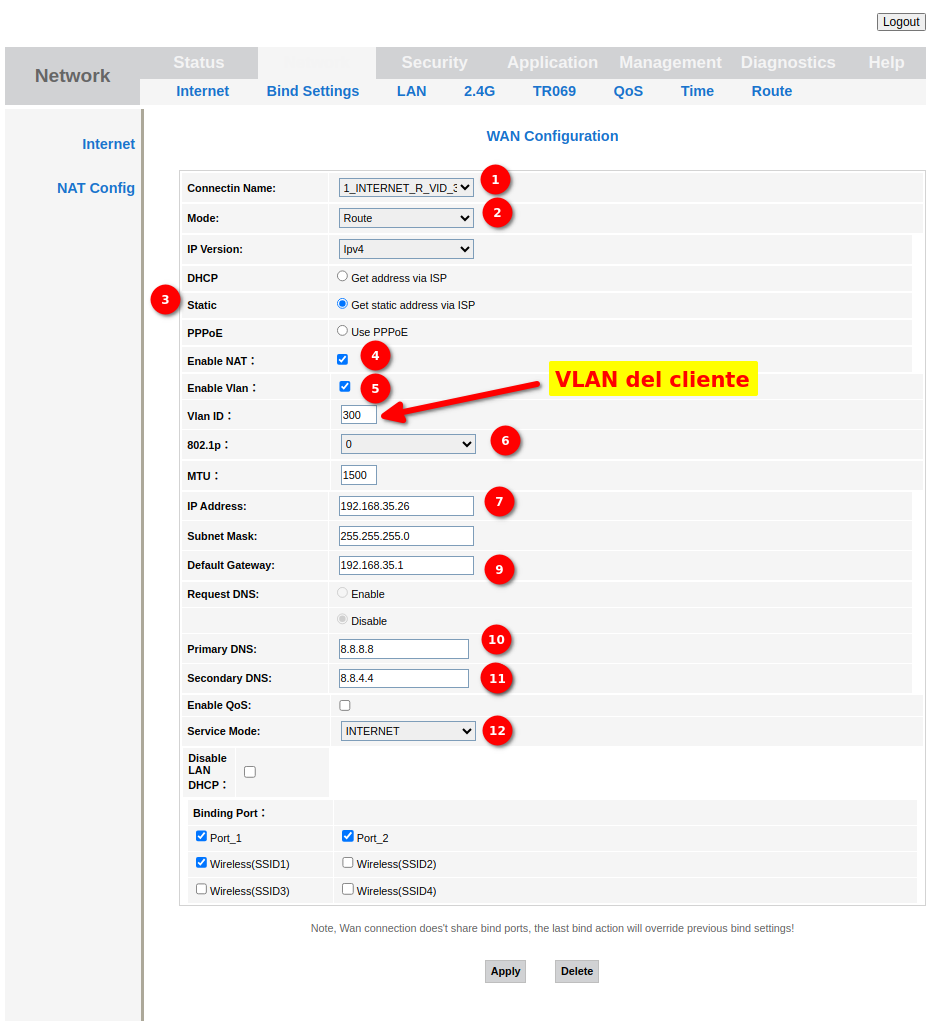
Task: Open the 802.1p priority dropdown
Action: point(408,443)
